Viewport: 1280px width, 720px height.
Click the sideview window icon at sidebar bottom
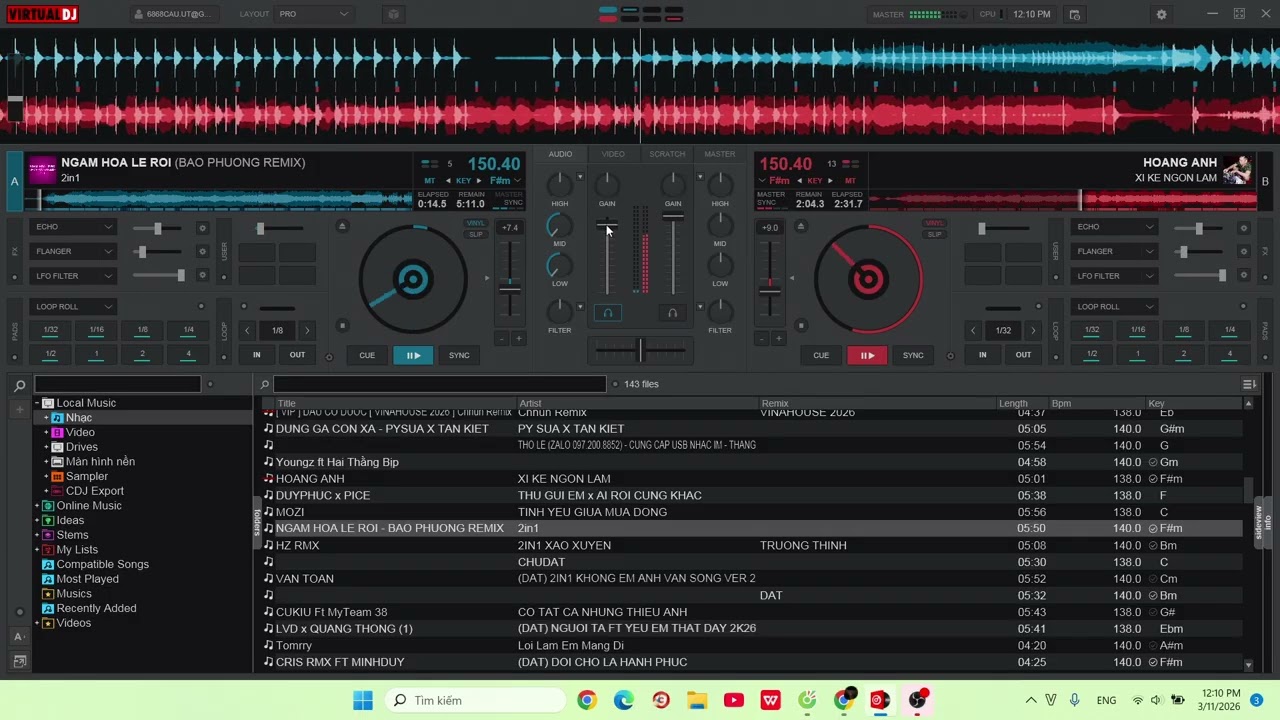click(19, 661)
